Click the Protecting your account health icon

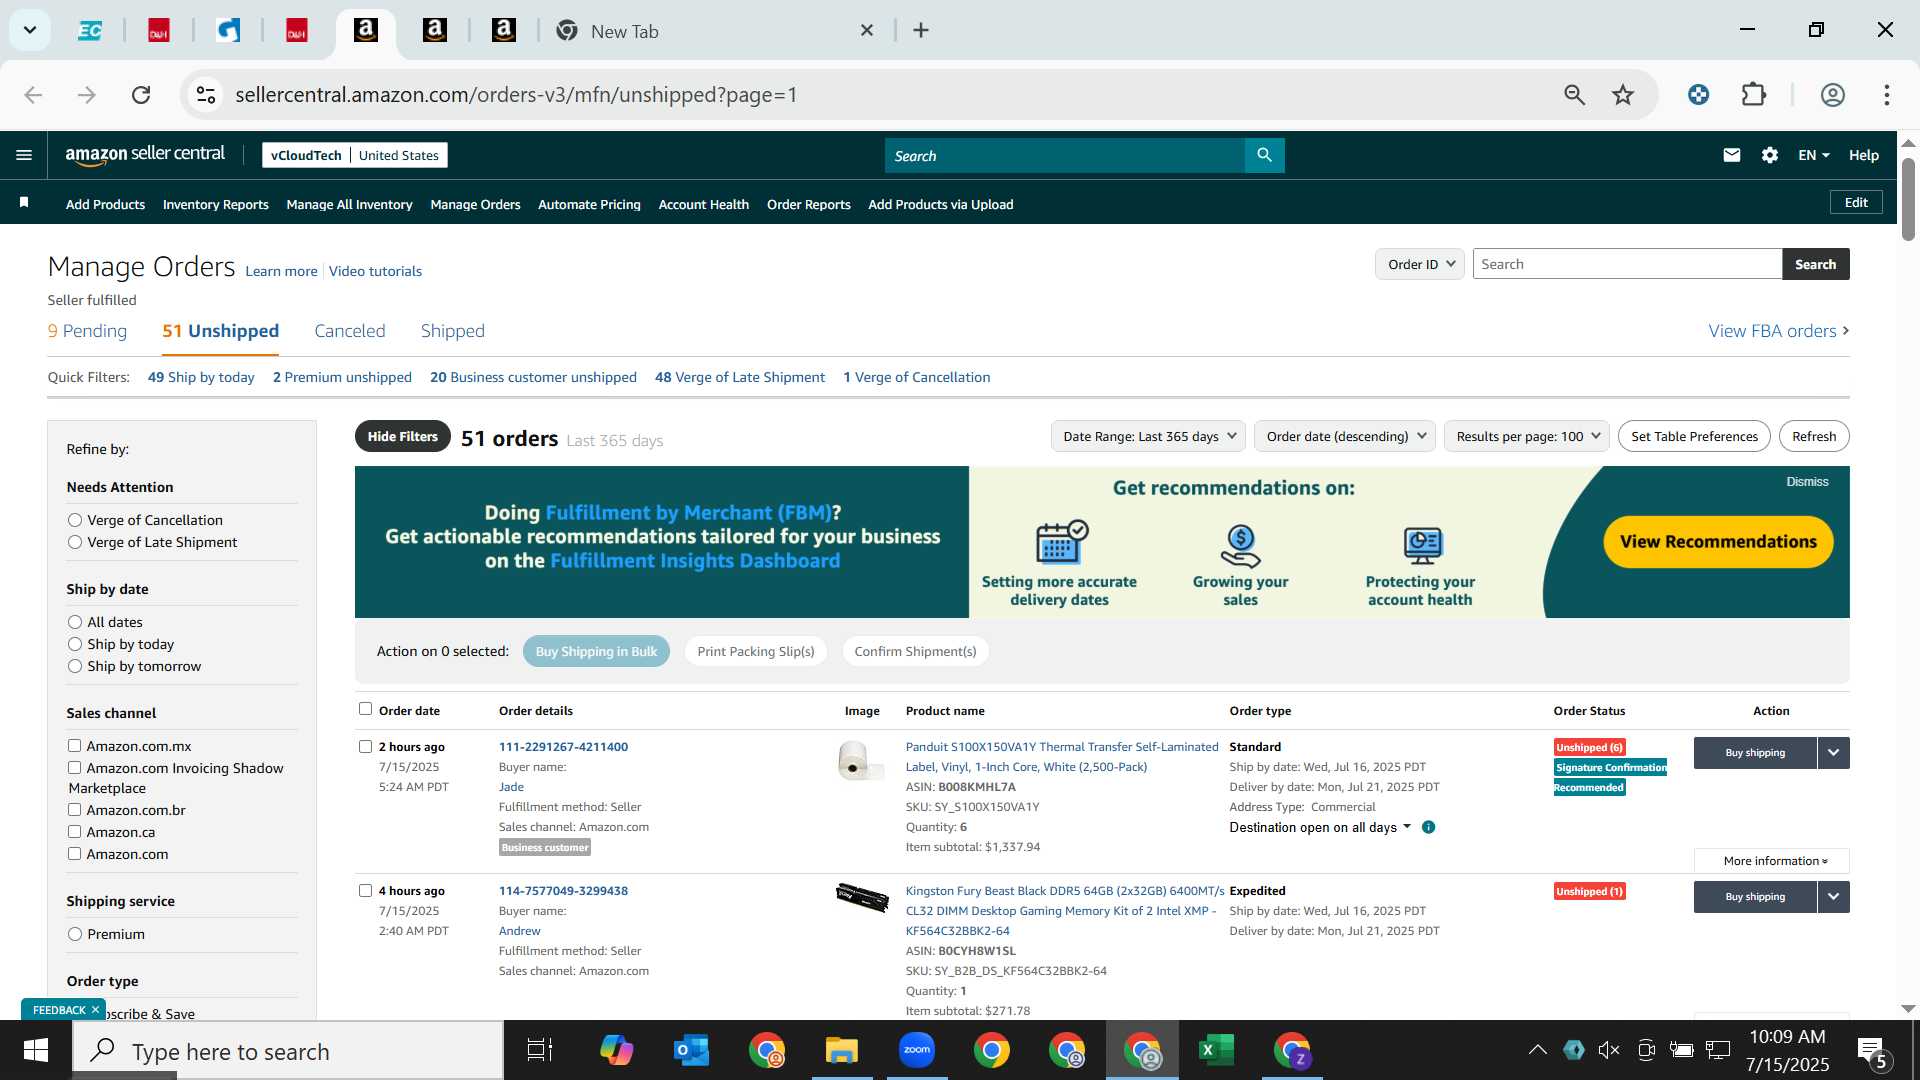pos(1422,546)
